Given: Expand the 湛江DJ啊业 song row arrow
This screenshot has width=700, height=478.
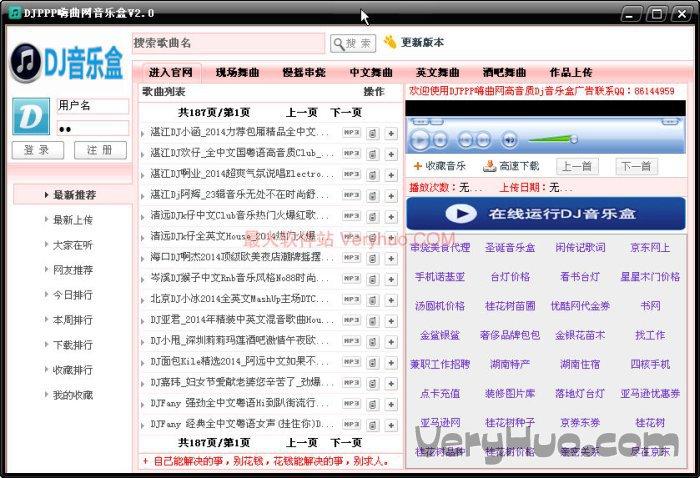Looking at the screenshot, I should pos(142,175).
